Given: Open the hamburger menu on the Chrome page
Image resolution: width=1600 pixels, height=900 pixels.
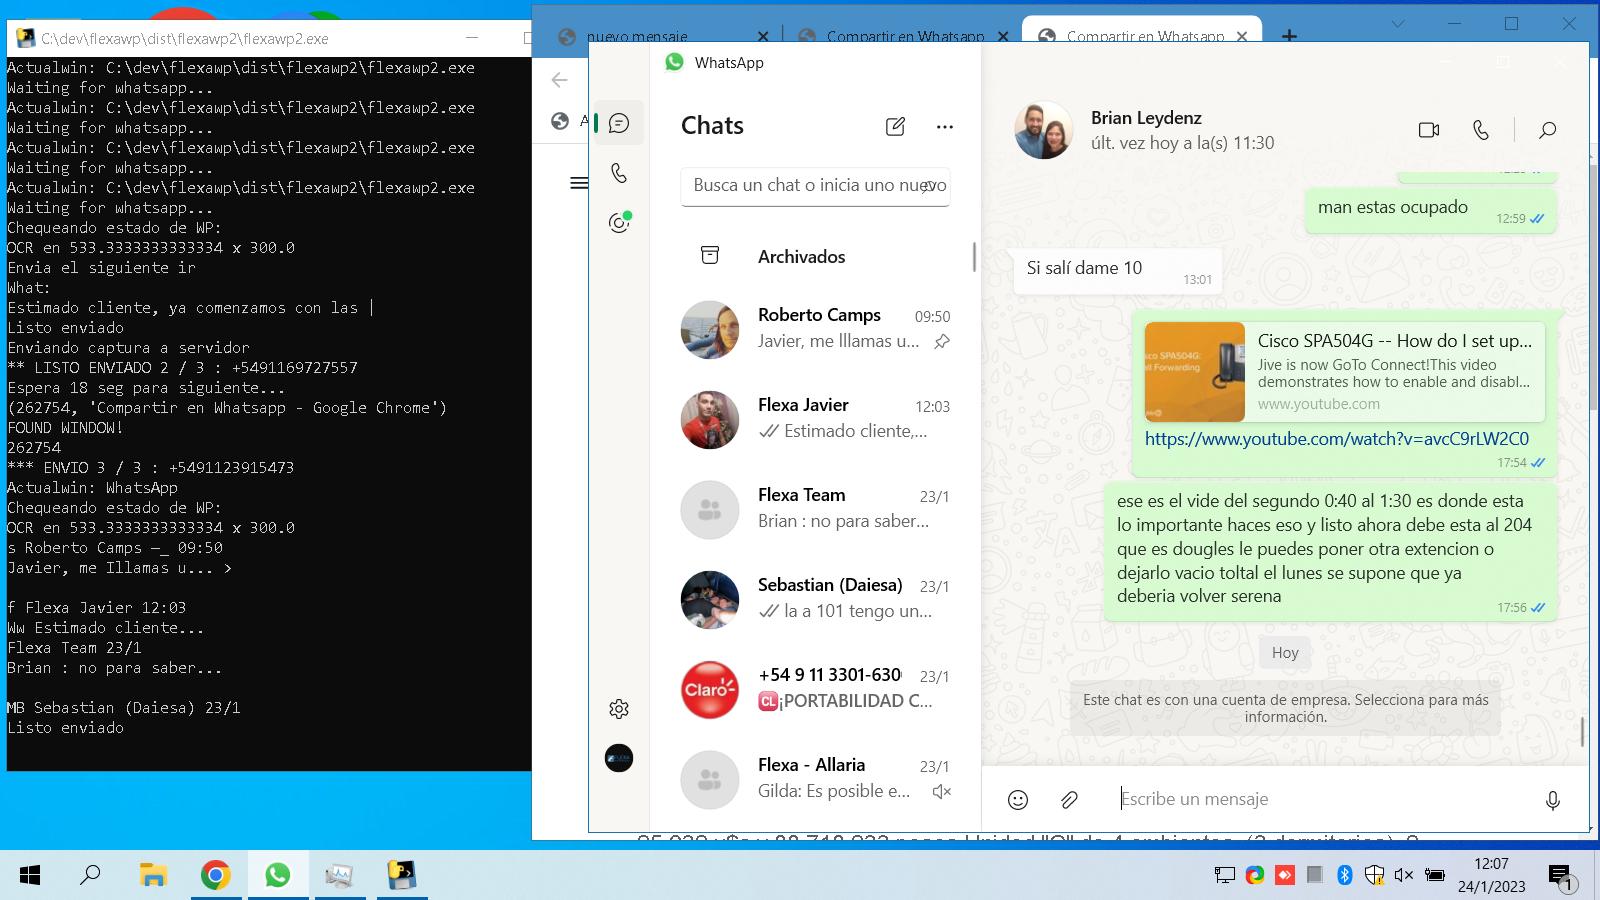Looking at the screenshot, I should coord(578,183).
